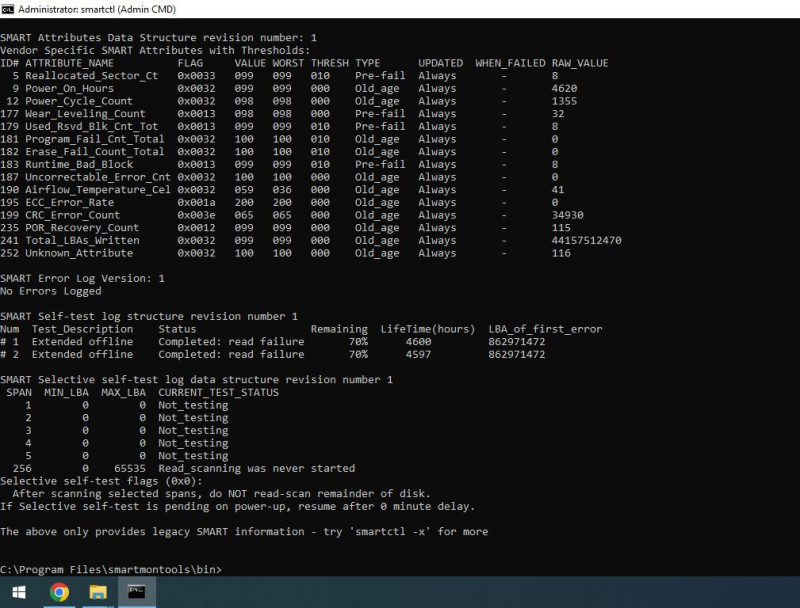This screenshot has width=800, height=608.
Task: Click the CURRENT_TEST_STATUS column header
Action: tap(218, 392)
